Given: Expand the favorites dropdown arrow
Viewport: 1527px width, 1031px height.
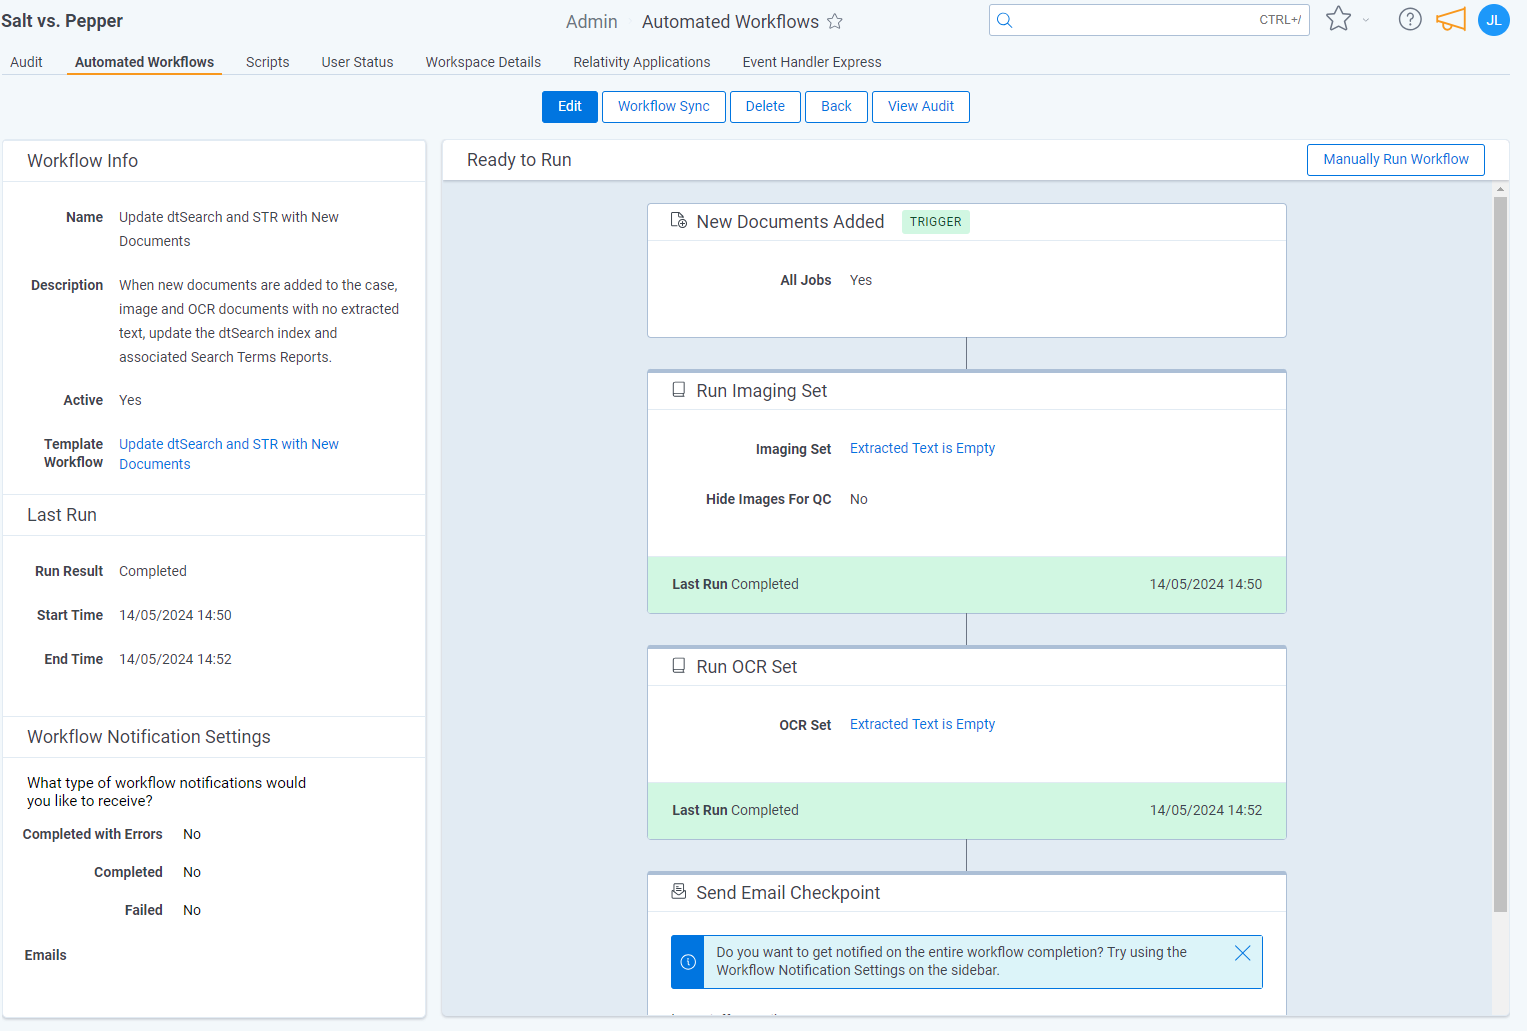Looking at the screenshot, I should point(1366,20).
